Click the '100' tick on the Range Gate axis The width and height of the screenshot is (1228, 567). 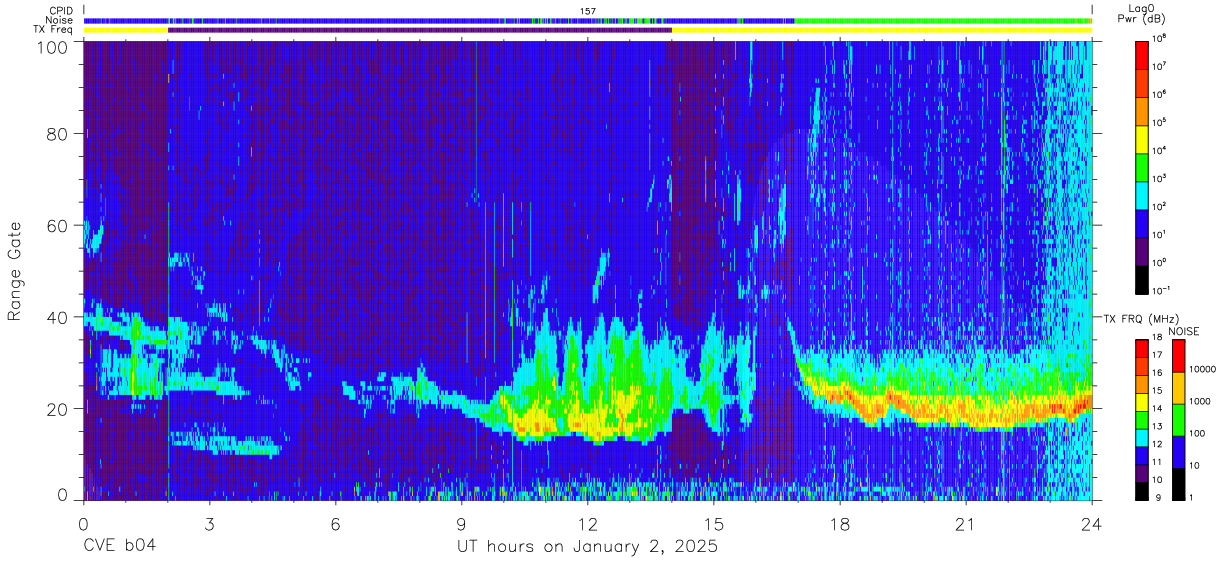click(x=53, y=46)
